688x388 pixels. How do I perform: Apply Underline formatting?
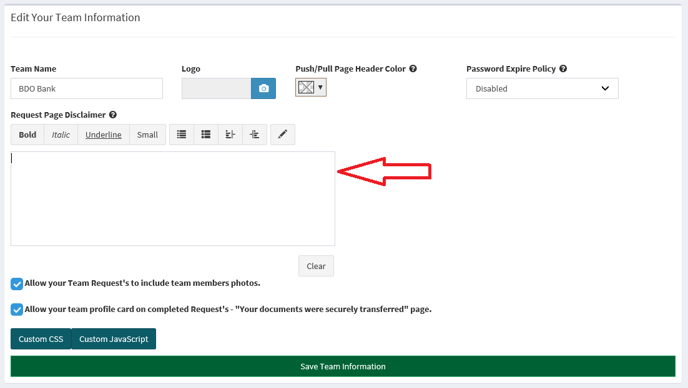coord(103,134)
